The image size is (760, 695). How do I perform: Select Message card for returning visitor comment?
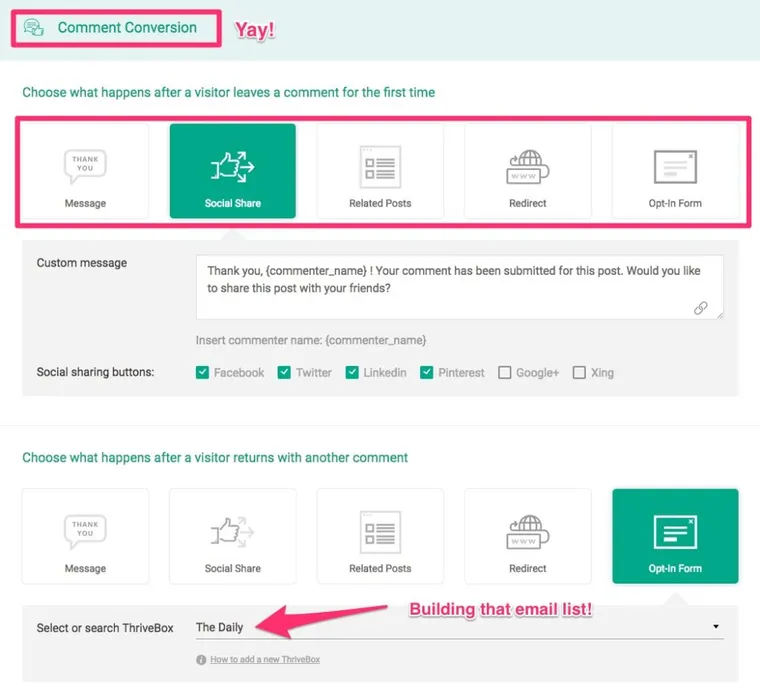pyautogui.click(x=85, y=536)
